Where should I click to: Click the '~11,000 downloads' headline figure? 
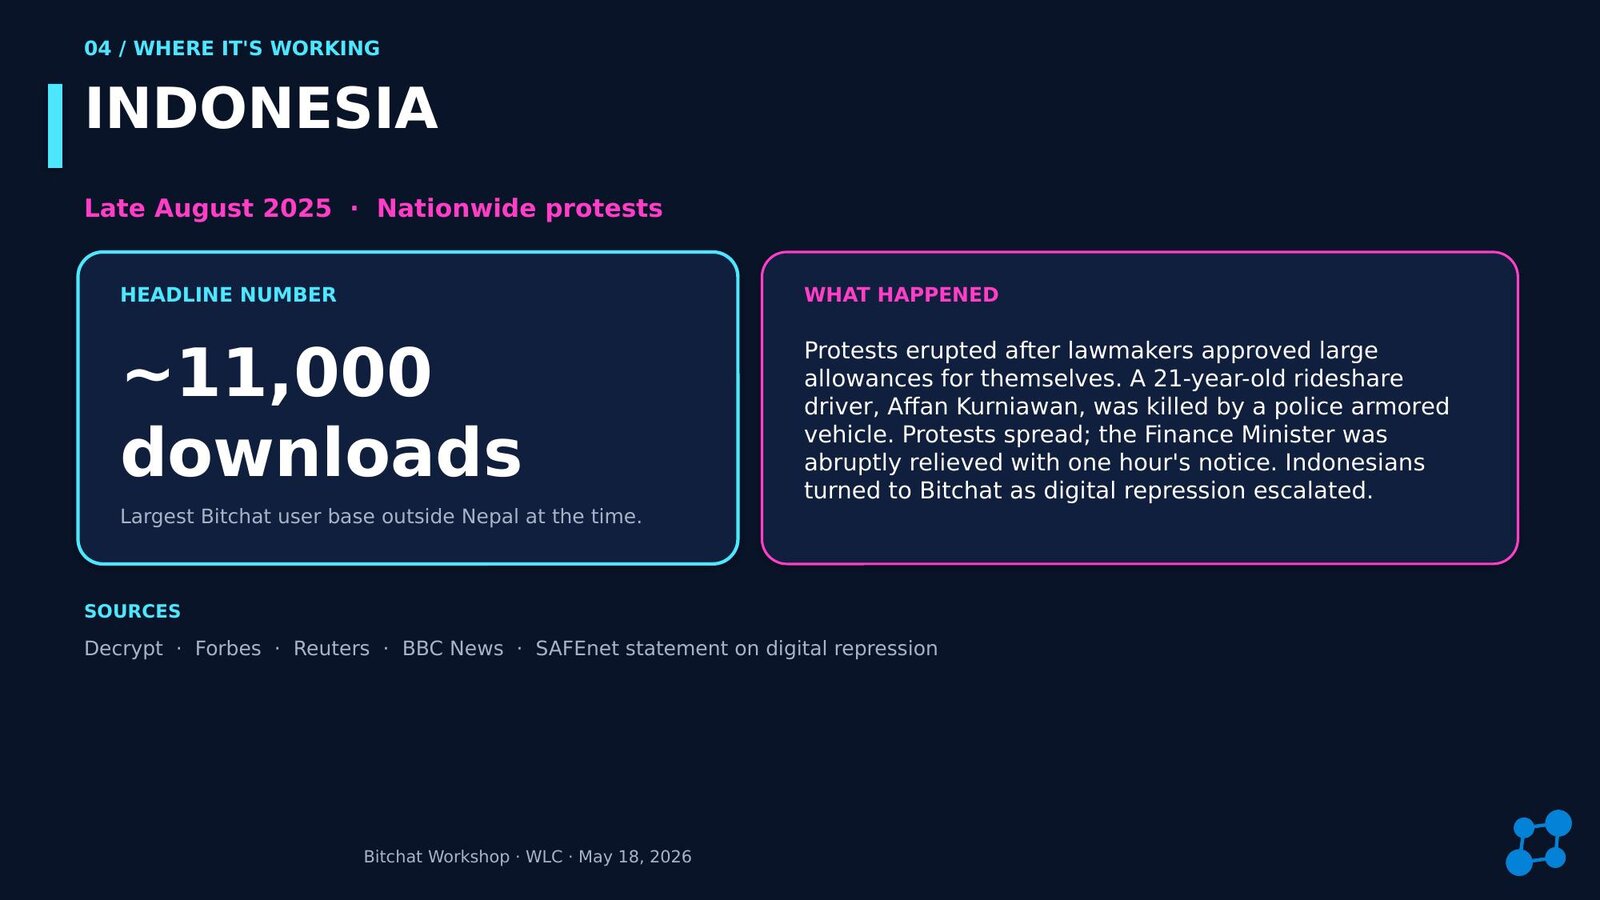pos(321,411)
